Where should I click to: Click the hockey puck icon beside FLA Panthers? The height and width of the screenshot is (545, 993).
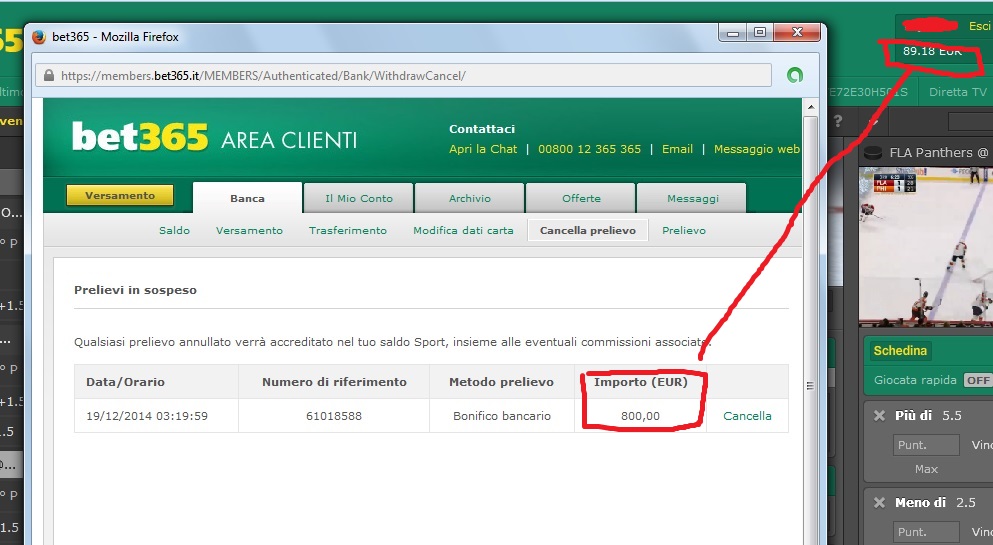(873, 153)
